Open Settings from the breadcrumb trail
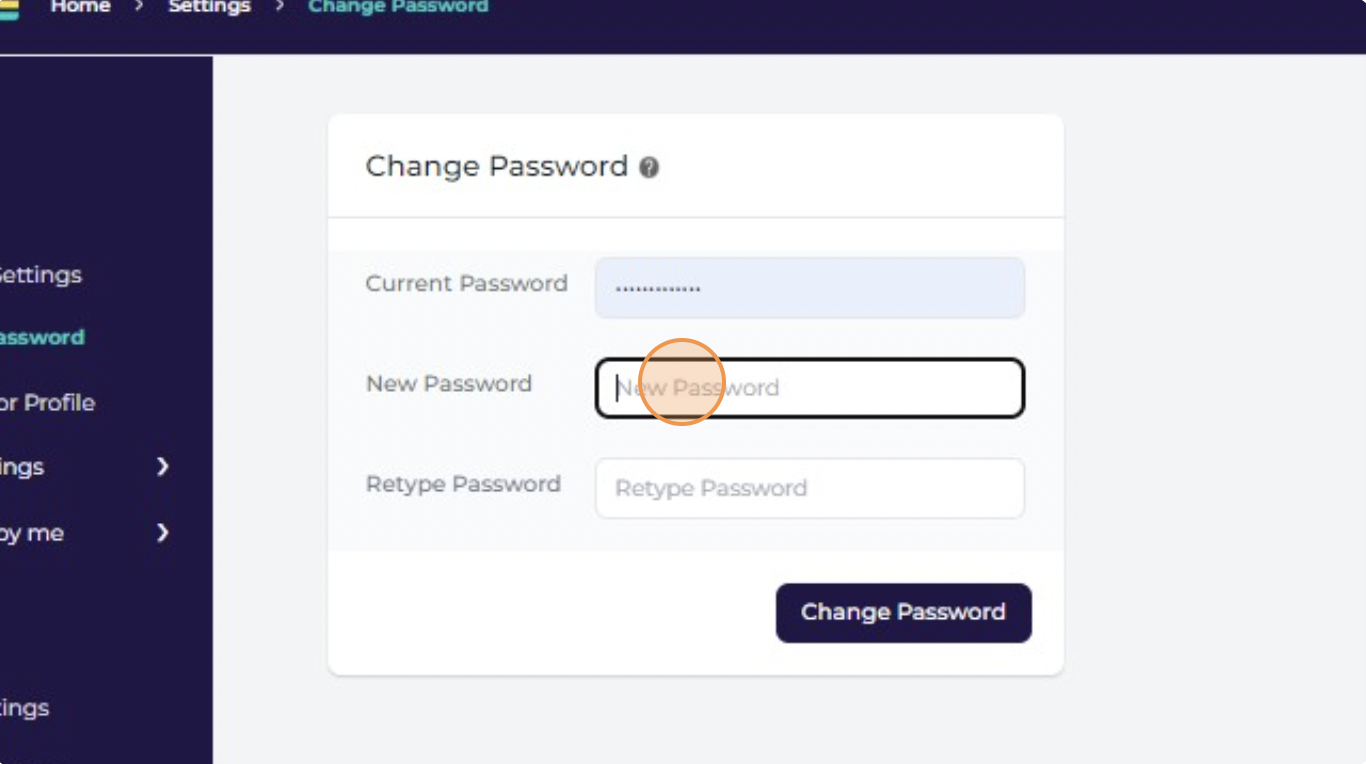1366x764 pixels. pos(209,7)
